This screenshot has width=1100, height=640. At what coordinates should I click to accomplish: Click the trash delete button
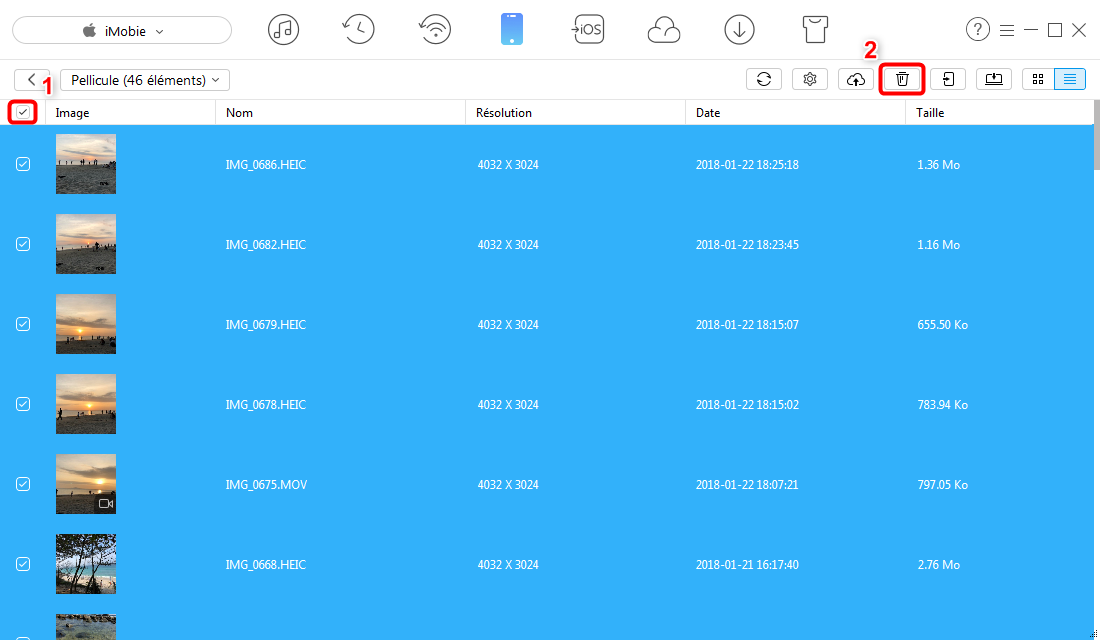(902, 79)
